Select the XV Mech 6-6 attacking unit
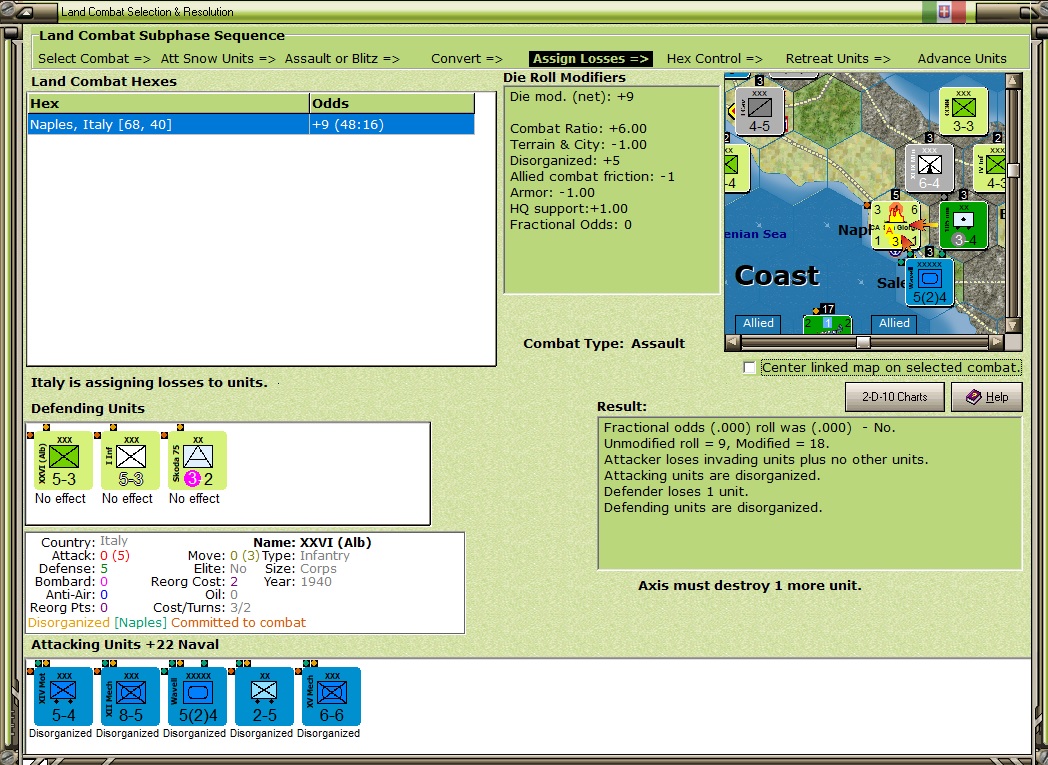 (331, 696)
